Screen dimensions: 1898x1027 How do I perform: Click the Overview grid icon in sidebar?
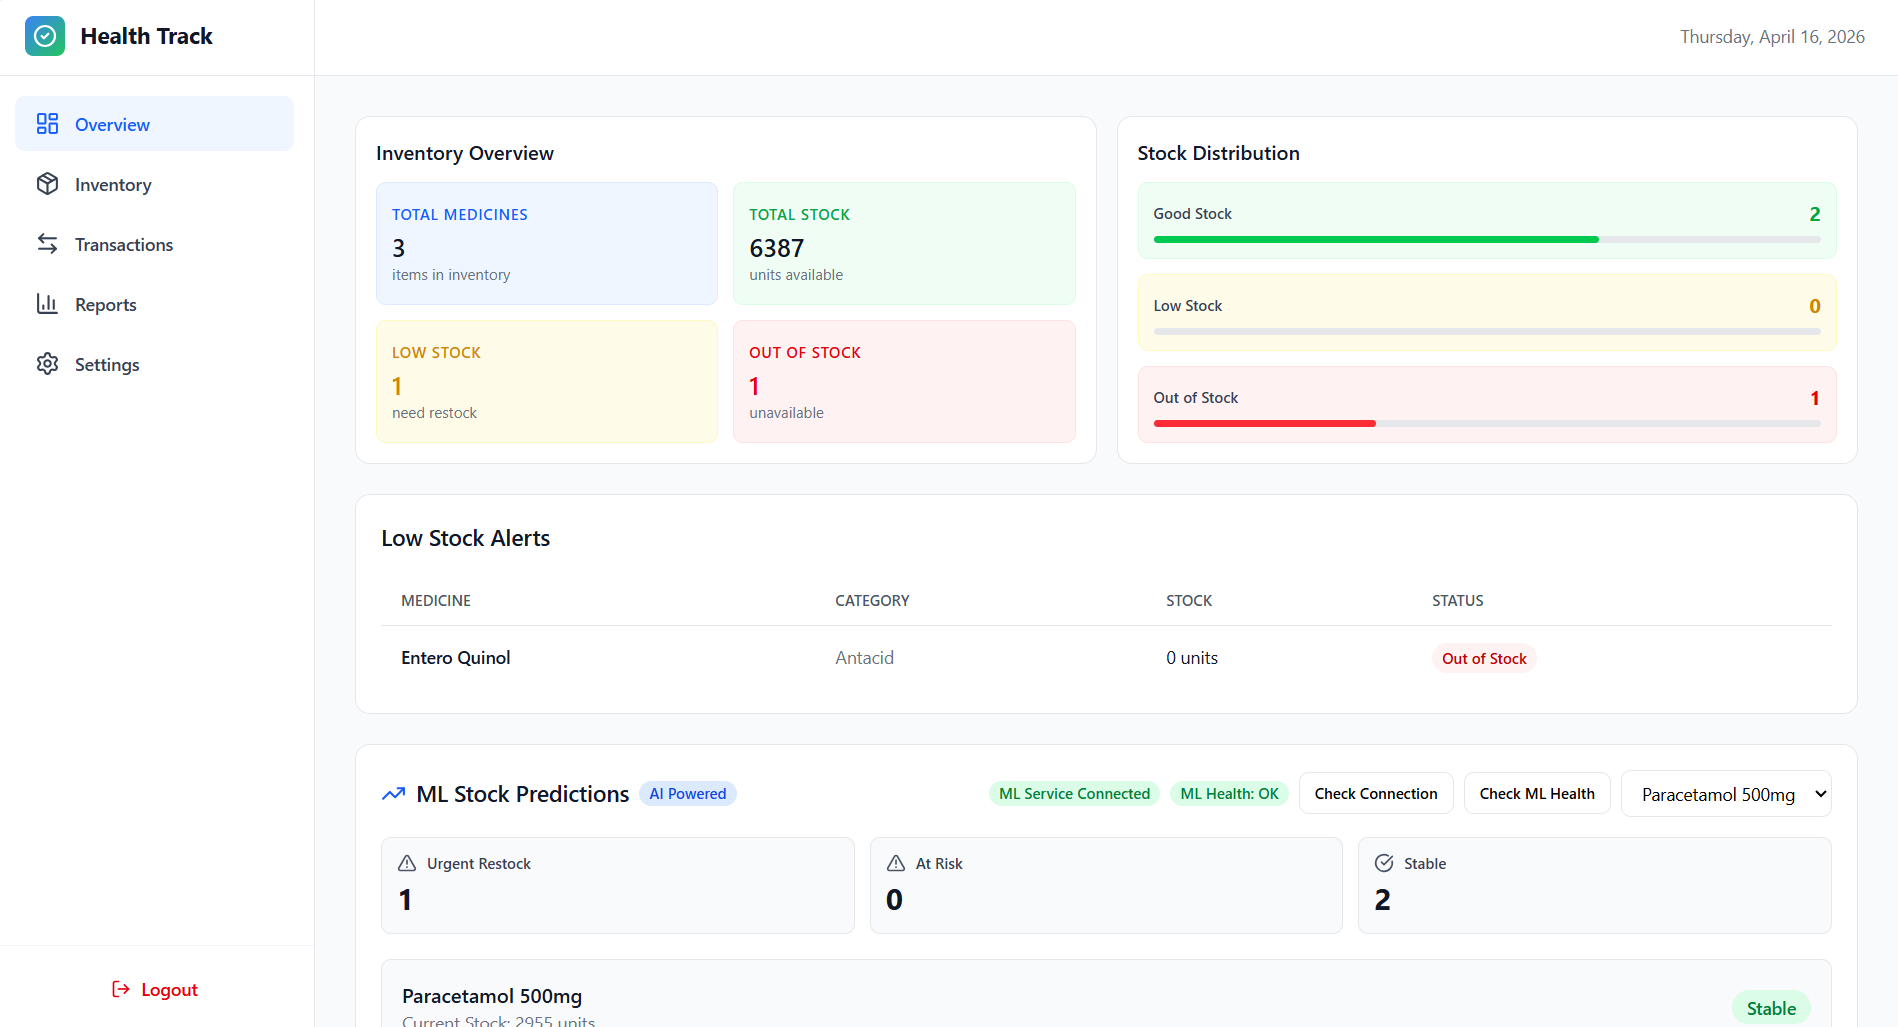pos(47,124)
